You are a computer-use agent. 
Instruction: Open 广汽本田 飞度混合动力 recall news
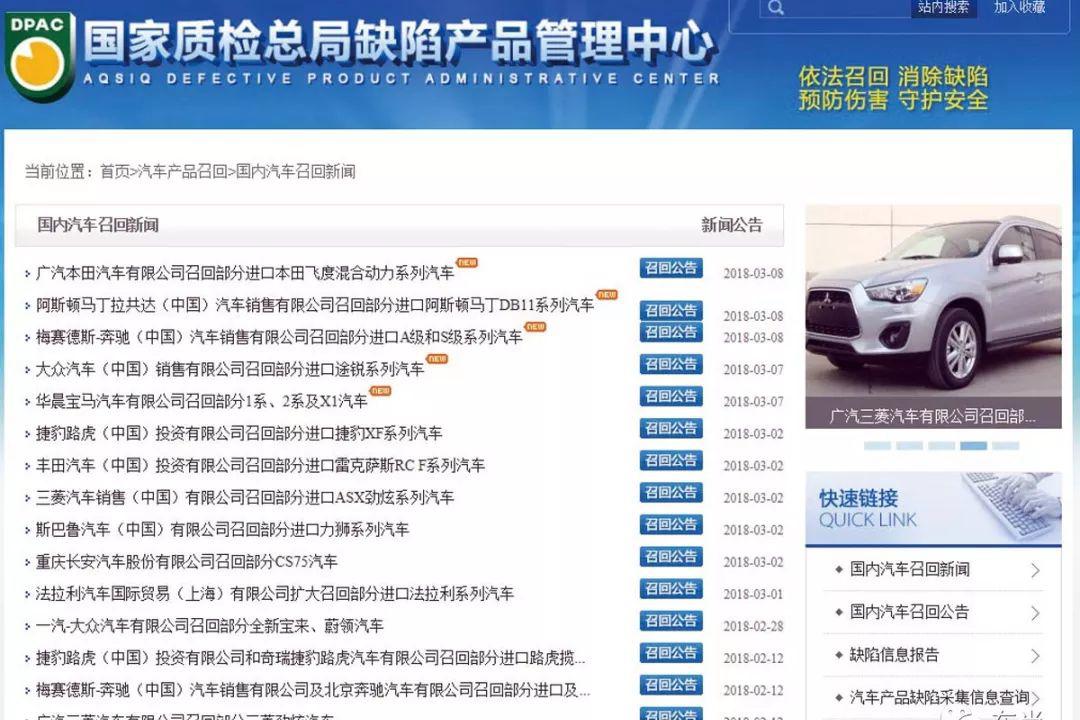coord(245,273)
